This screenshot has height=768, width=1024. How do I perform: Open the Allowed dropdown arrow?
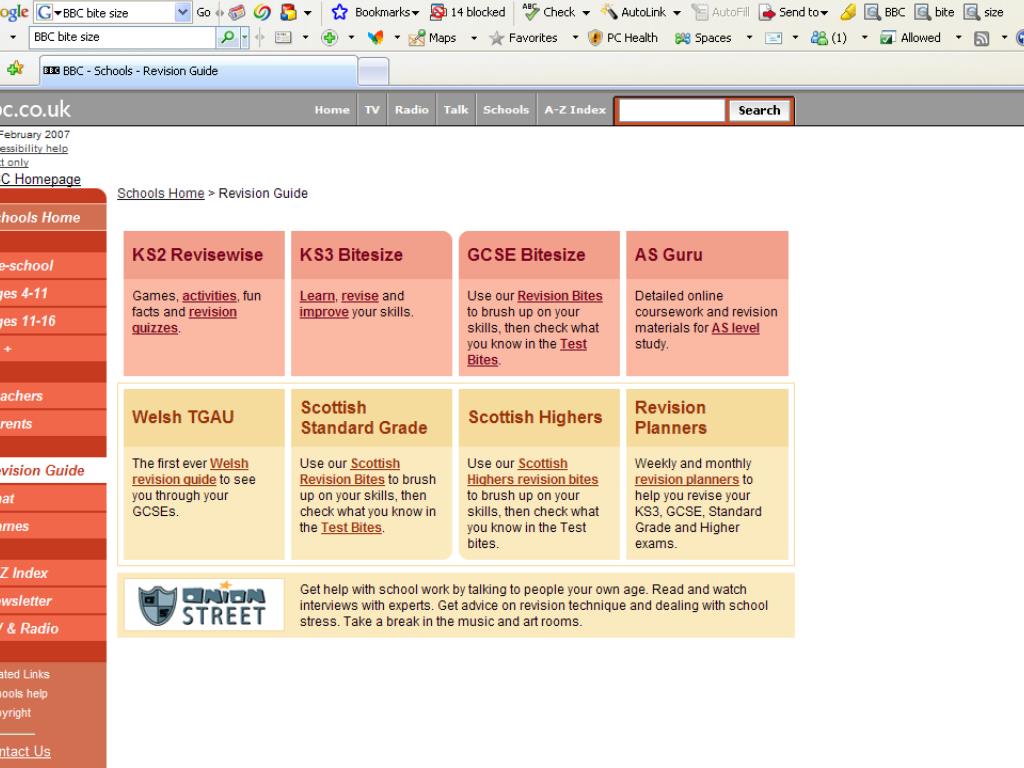click(959, 38)
